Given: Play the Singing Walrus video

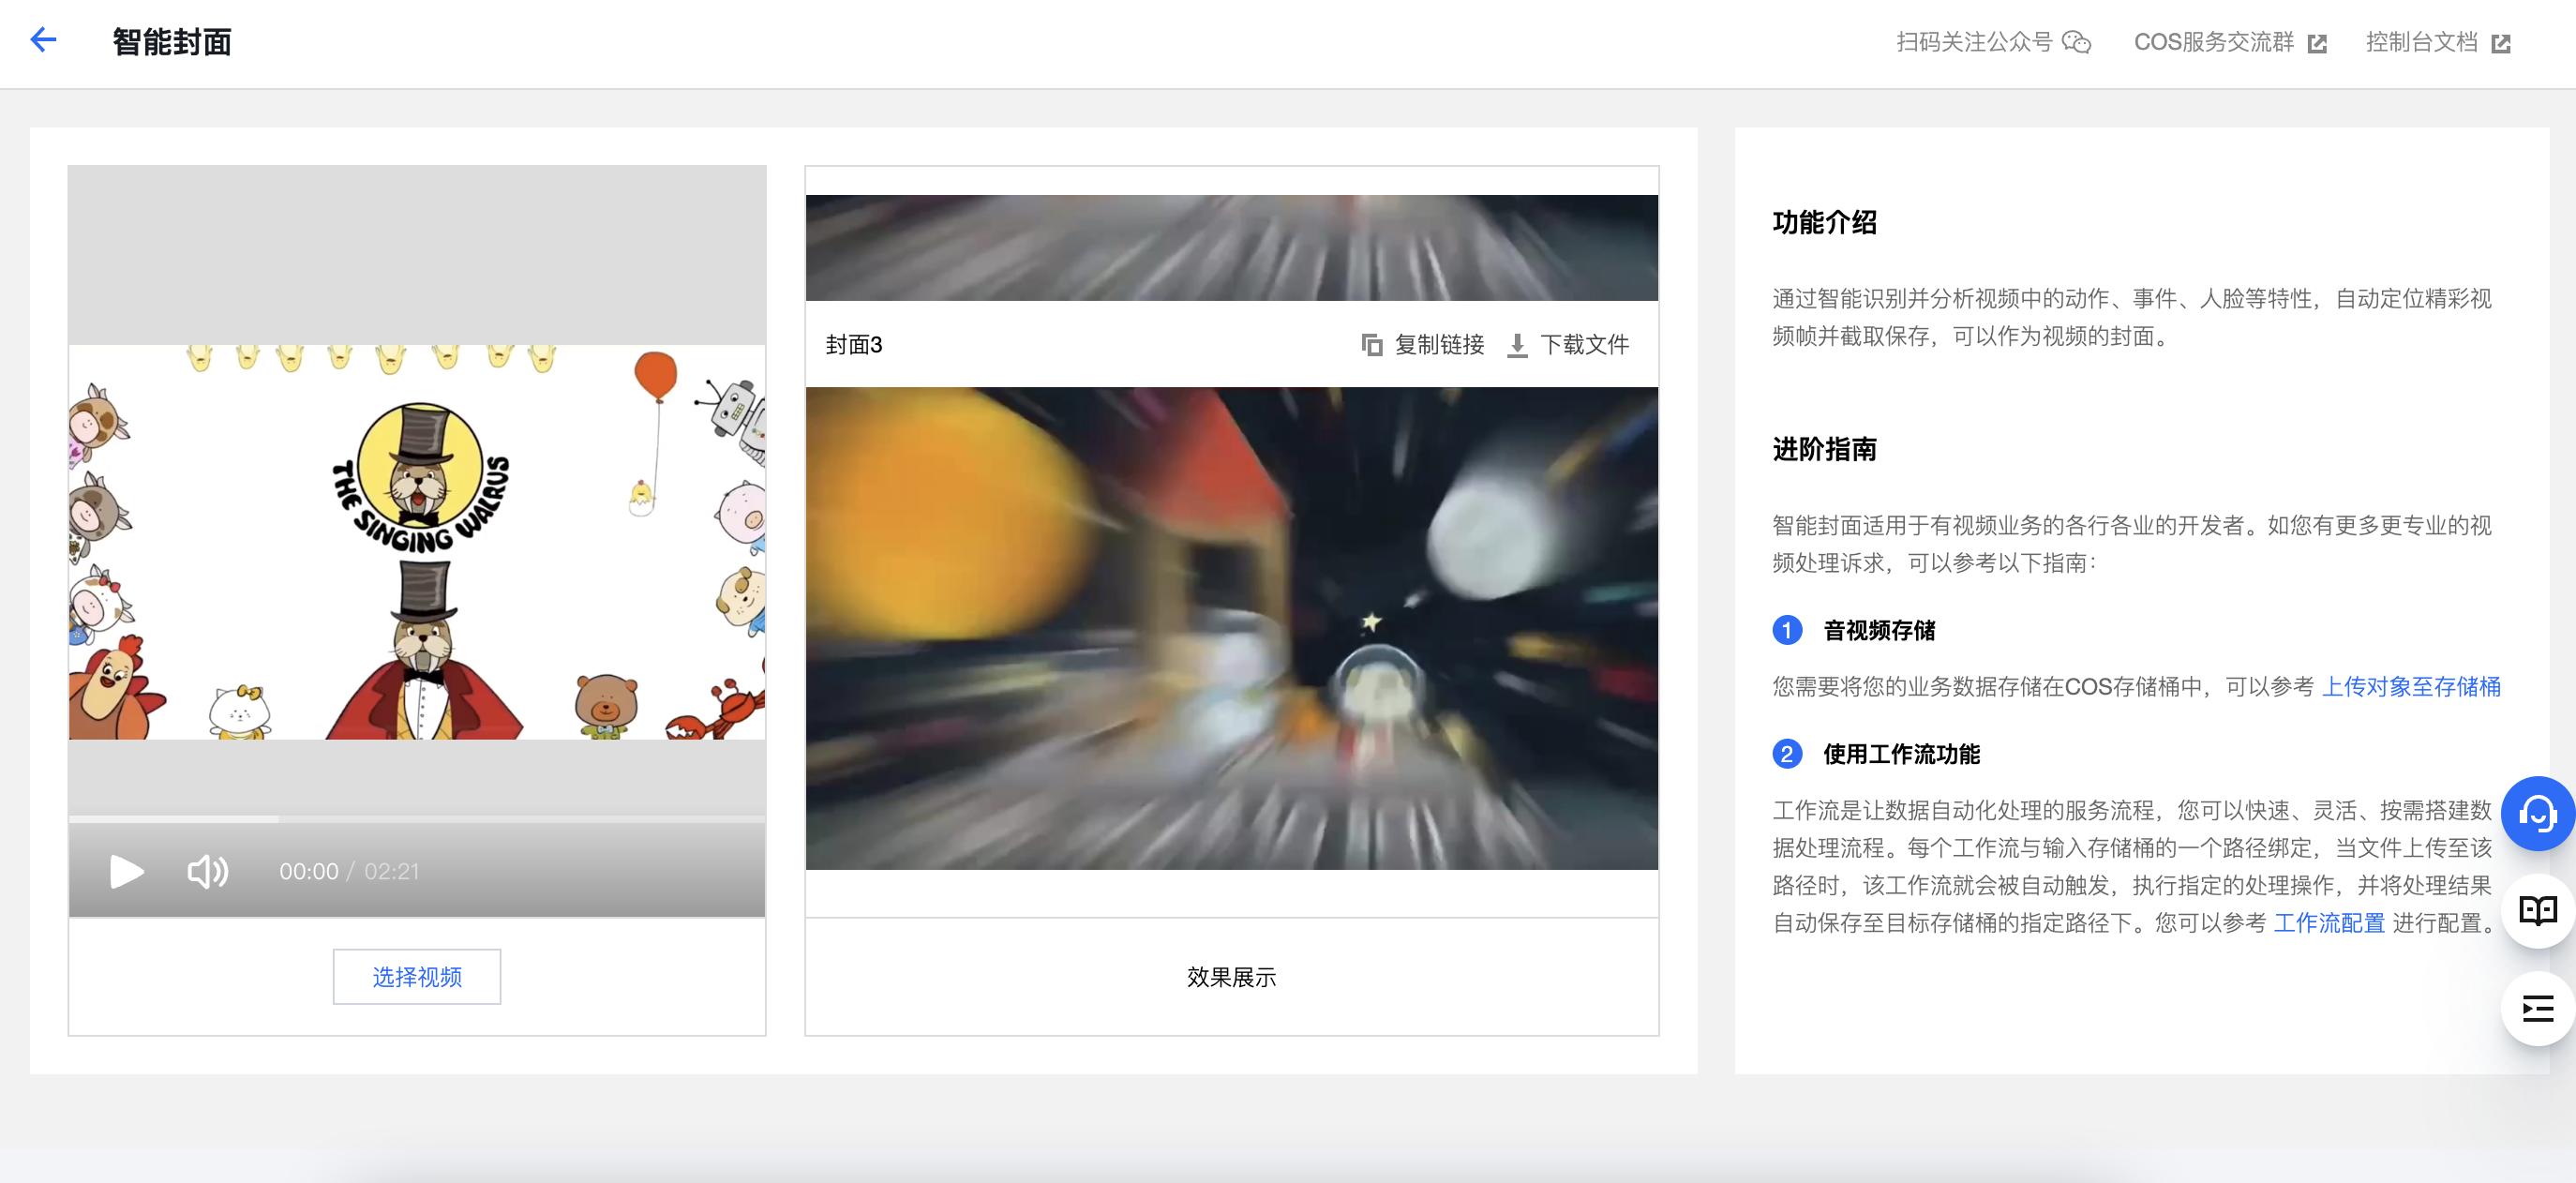Looking at the screenshot, I should [x=126, y=871].
